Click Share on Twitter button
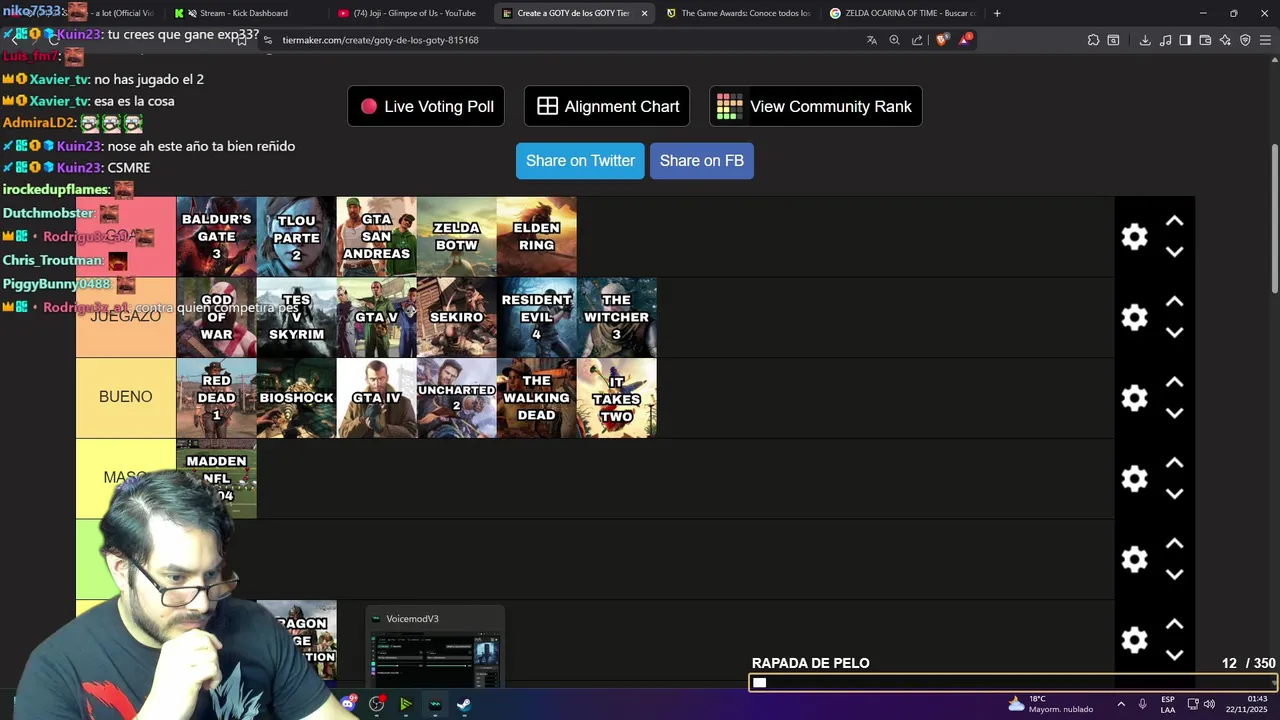1280x720 pixels. 580,161
